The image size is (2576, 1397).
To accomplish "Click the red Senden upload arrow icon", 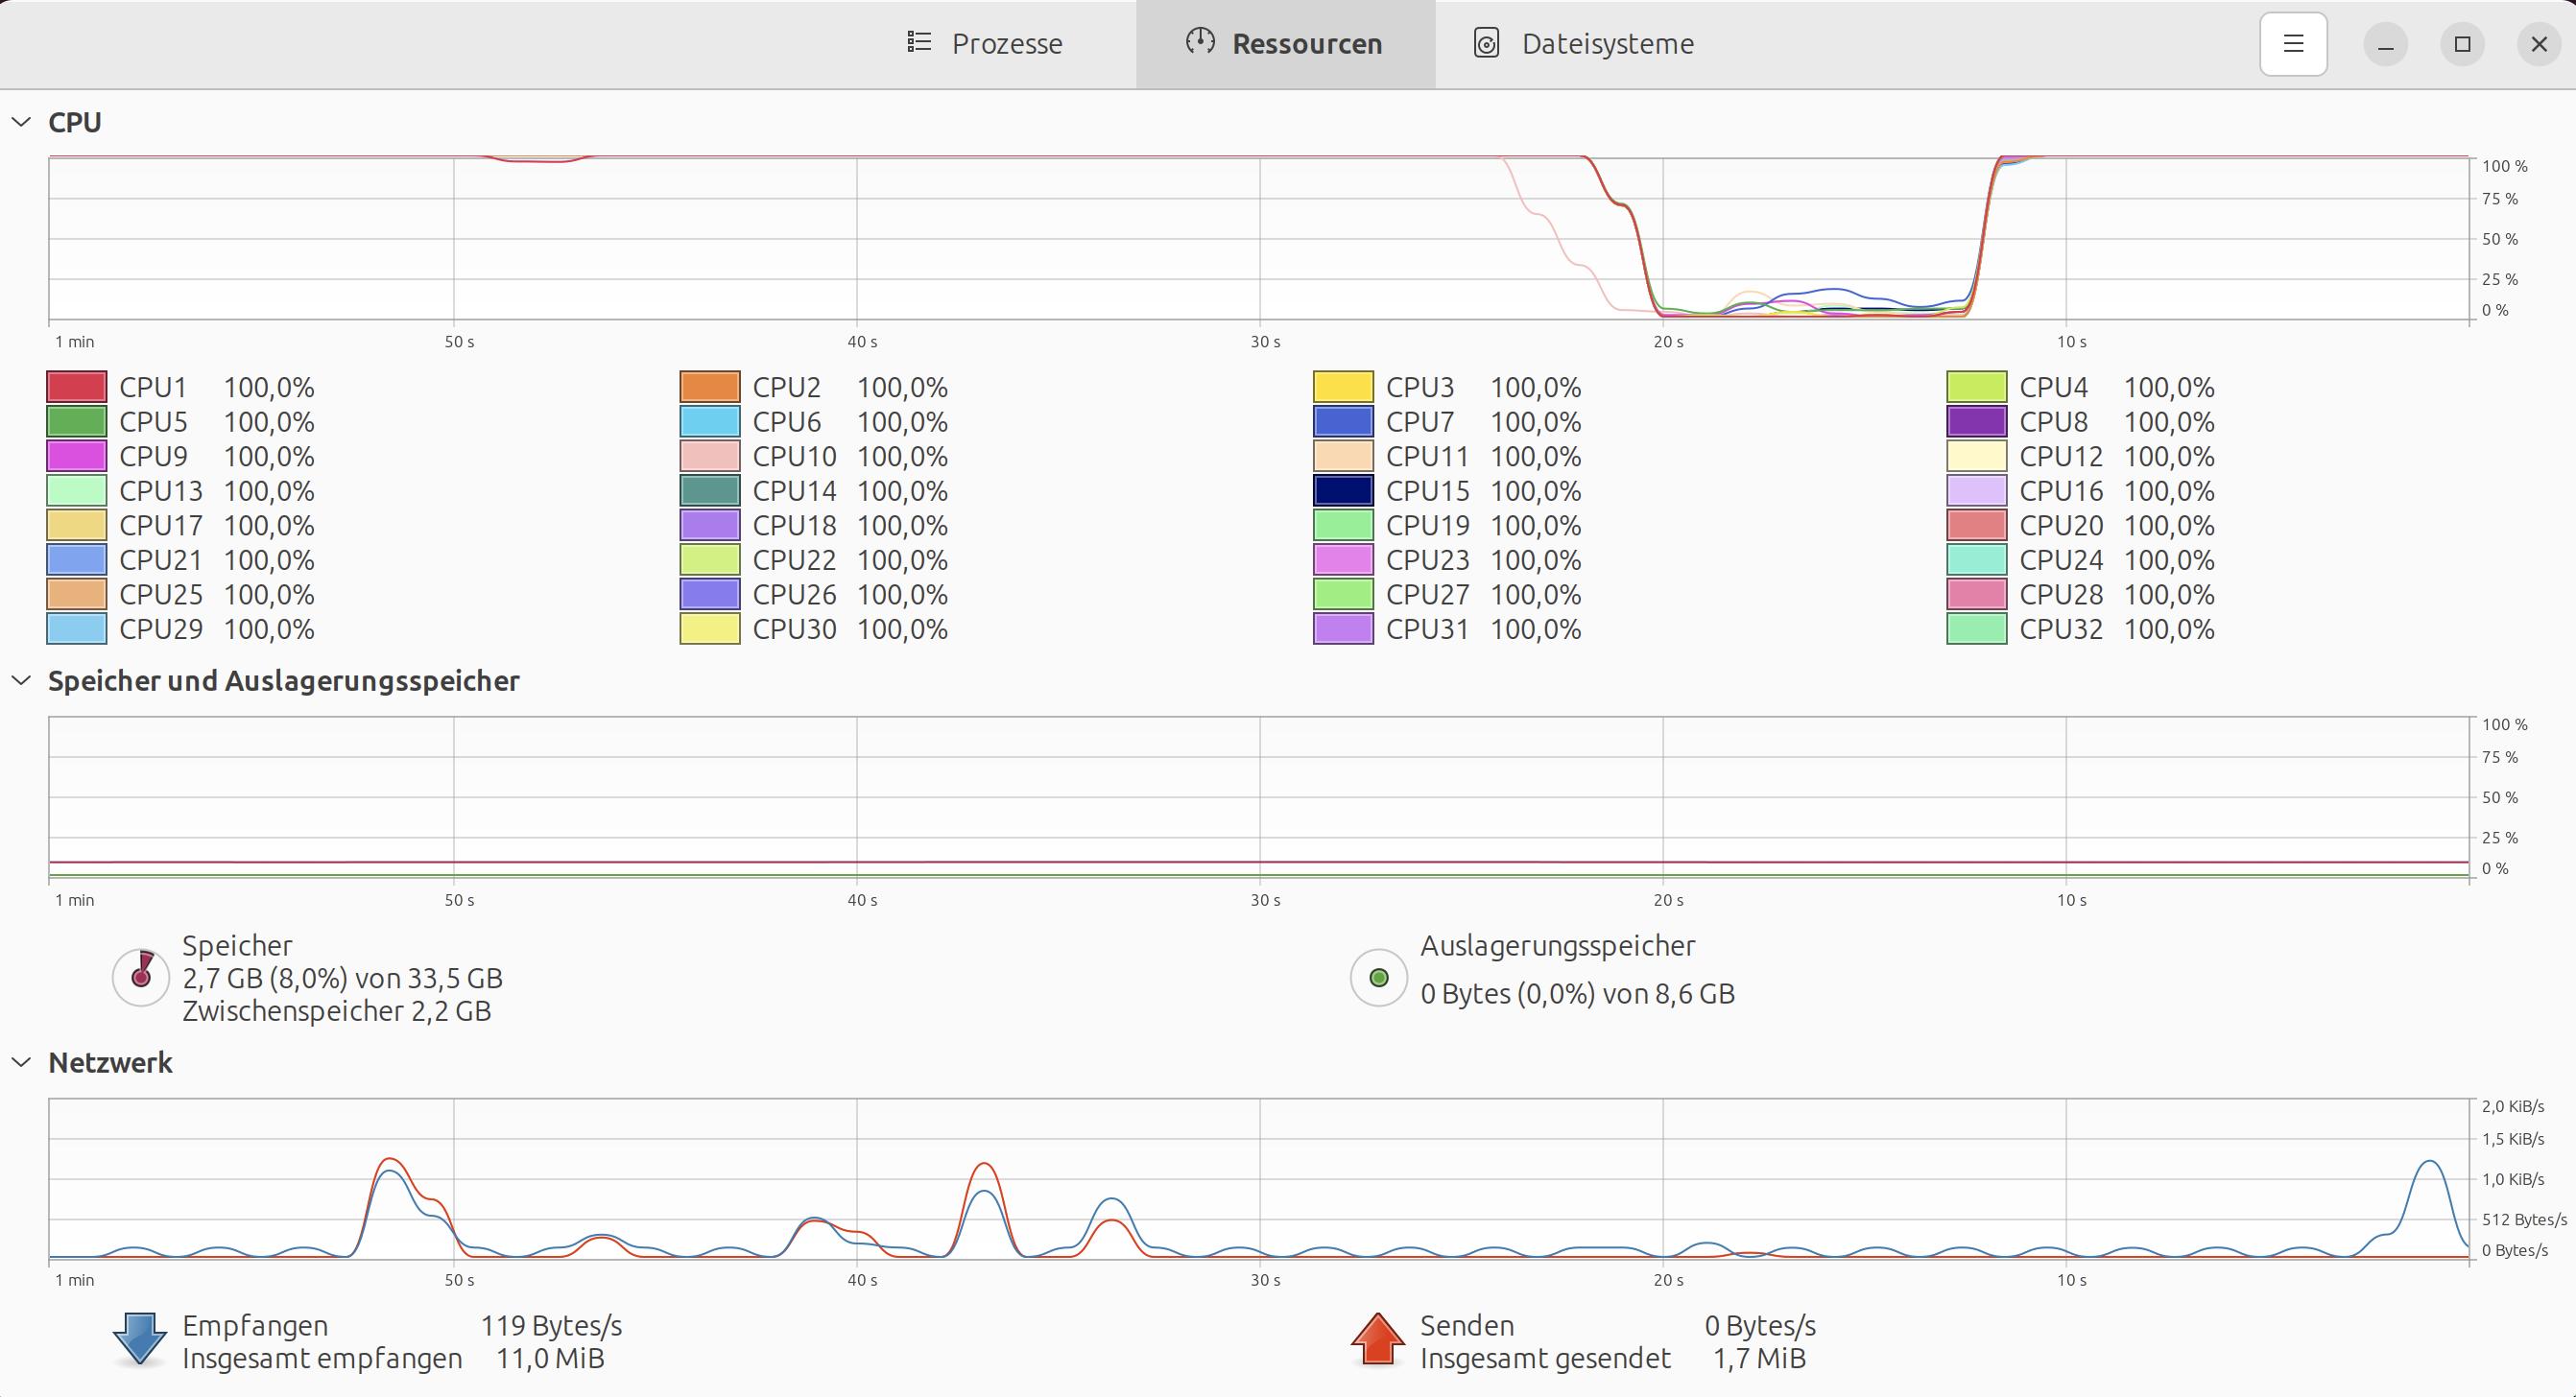I will coord(1378,1340).
